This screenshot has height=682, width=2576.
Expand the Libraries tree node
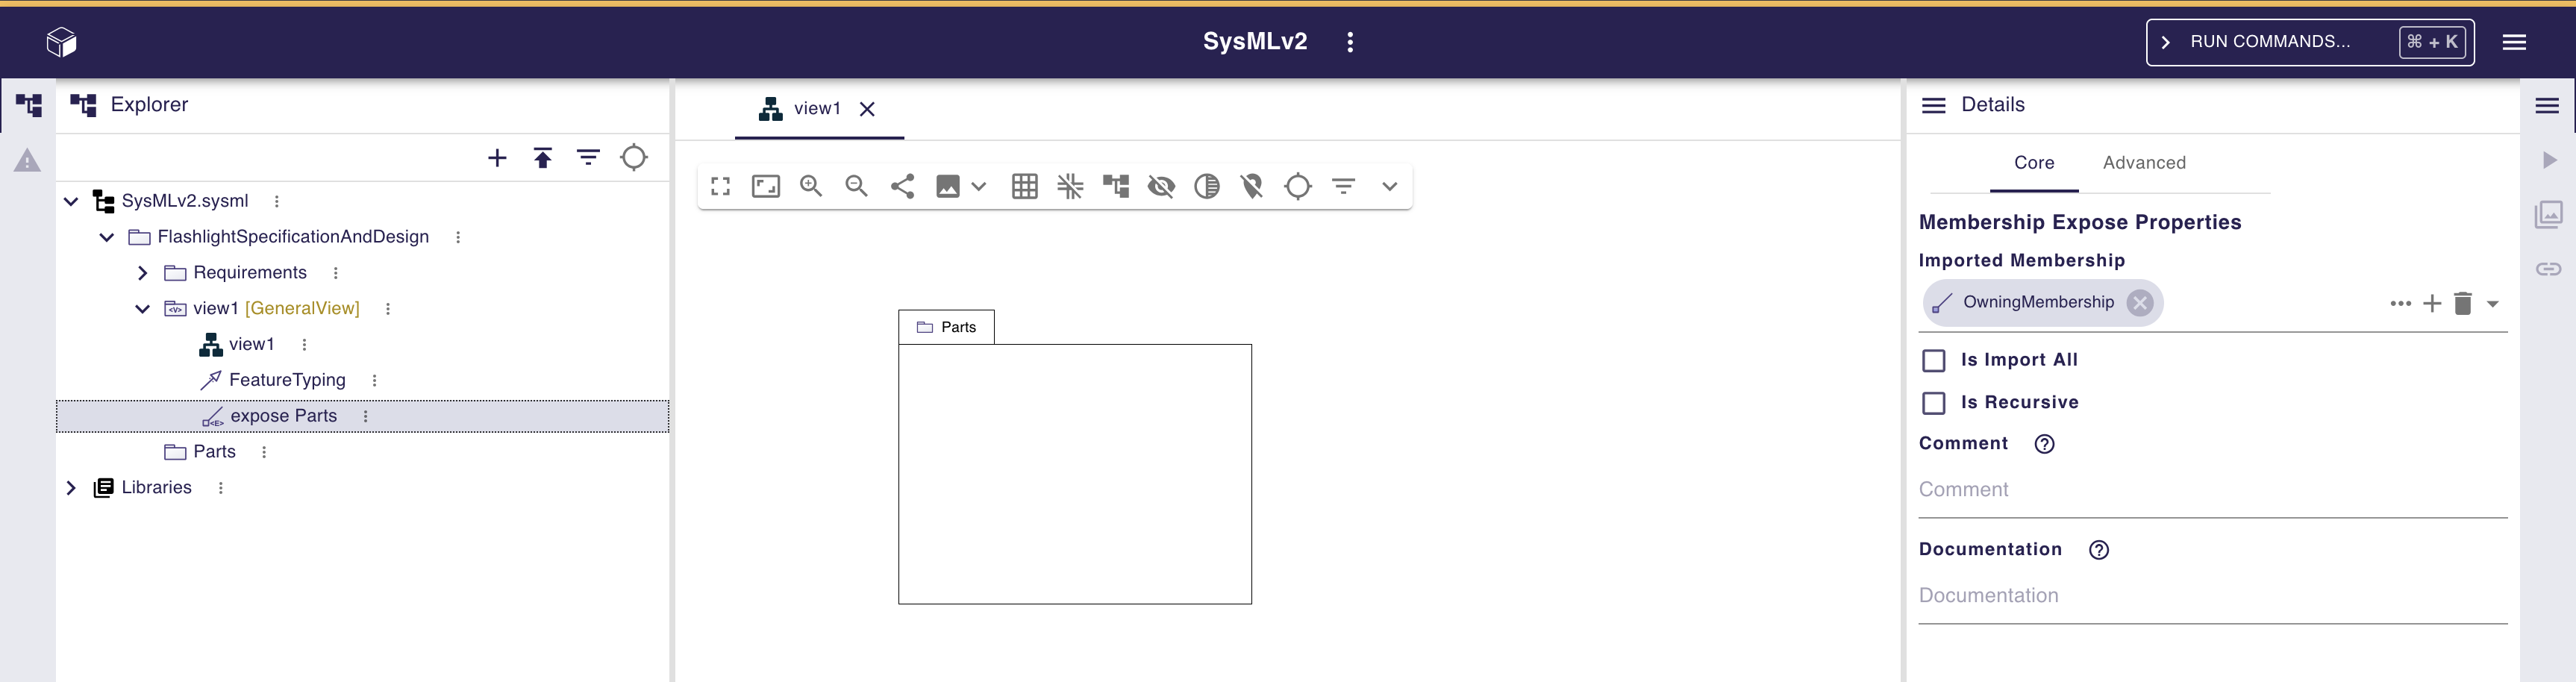pos(71,488)
